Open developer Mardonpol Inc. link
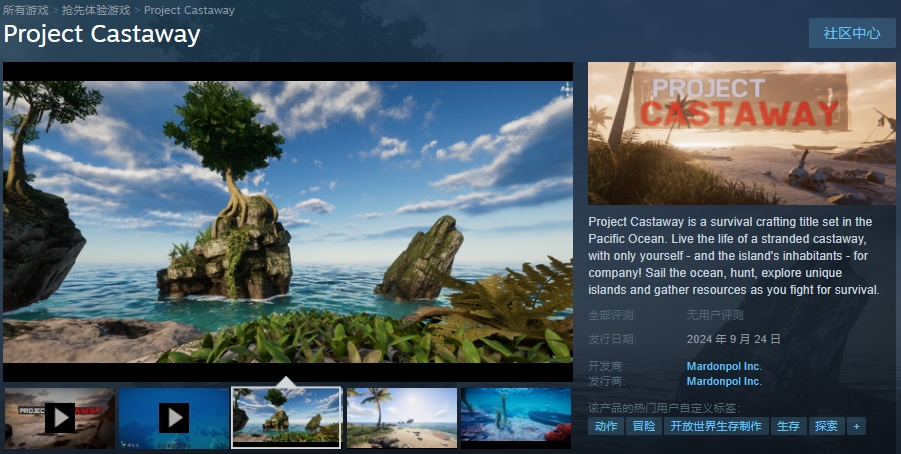901x454 pixels. point(724,366)
